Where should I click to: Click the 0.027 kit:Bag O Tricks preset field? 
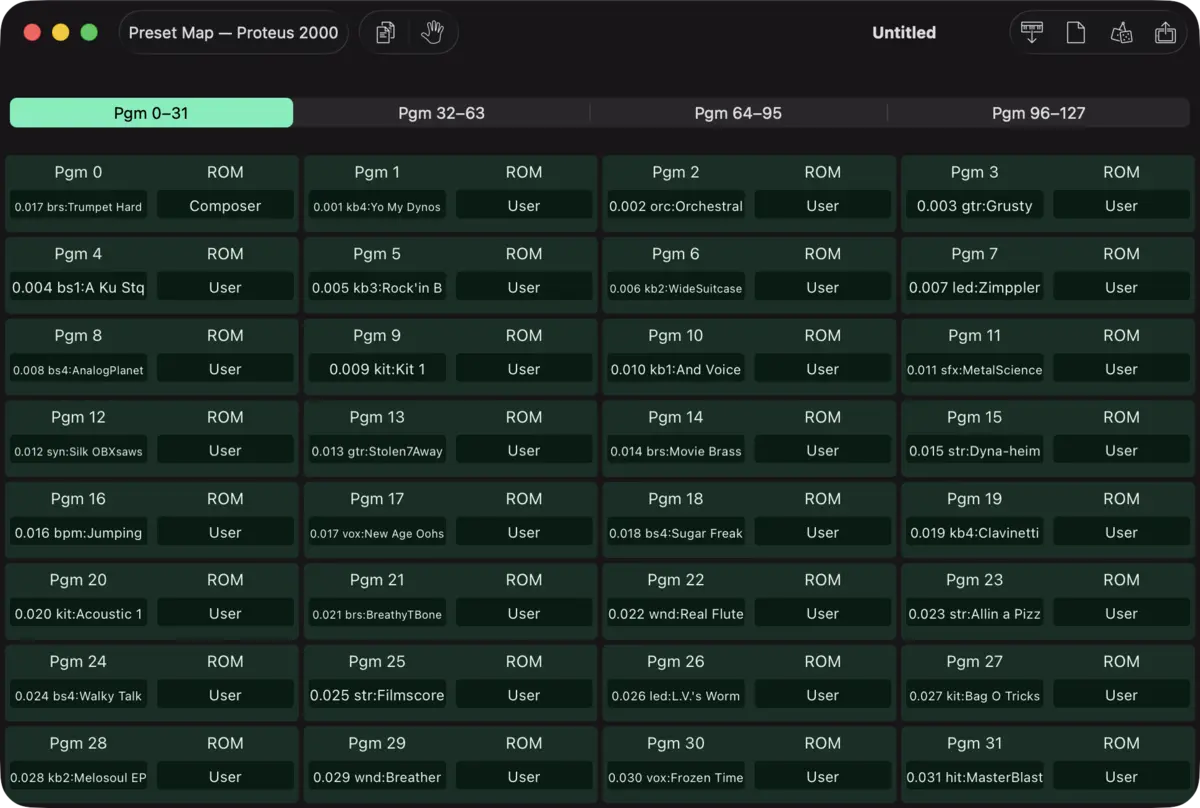pyautogui.click(x=974, y=696)
